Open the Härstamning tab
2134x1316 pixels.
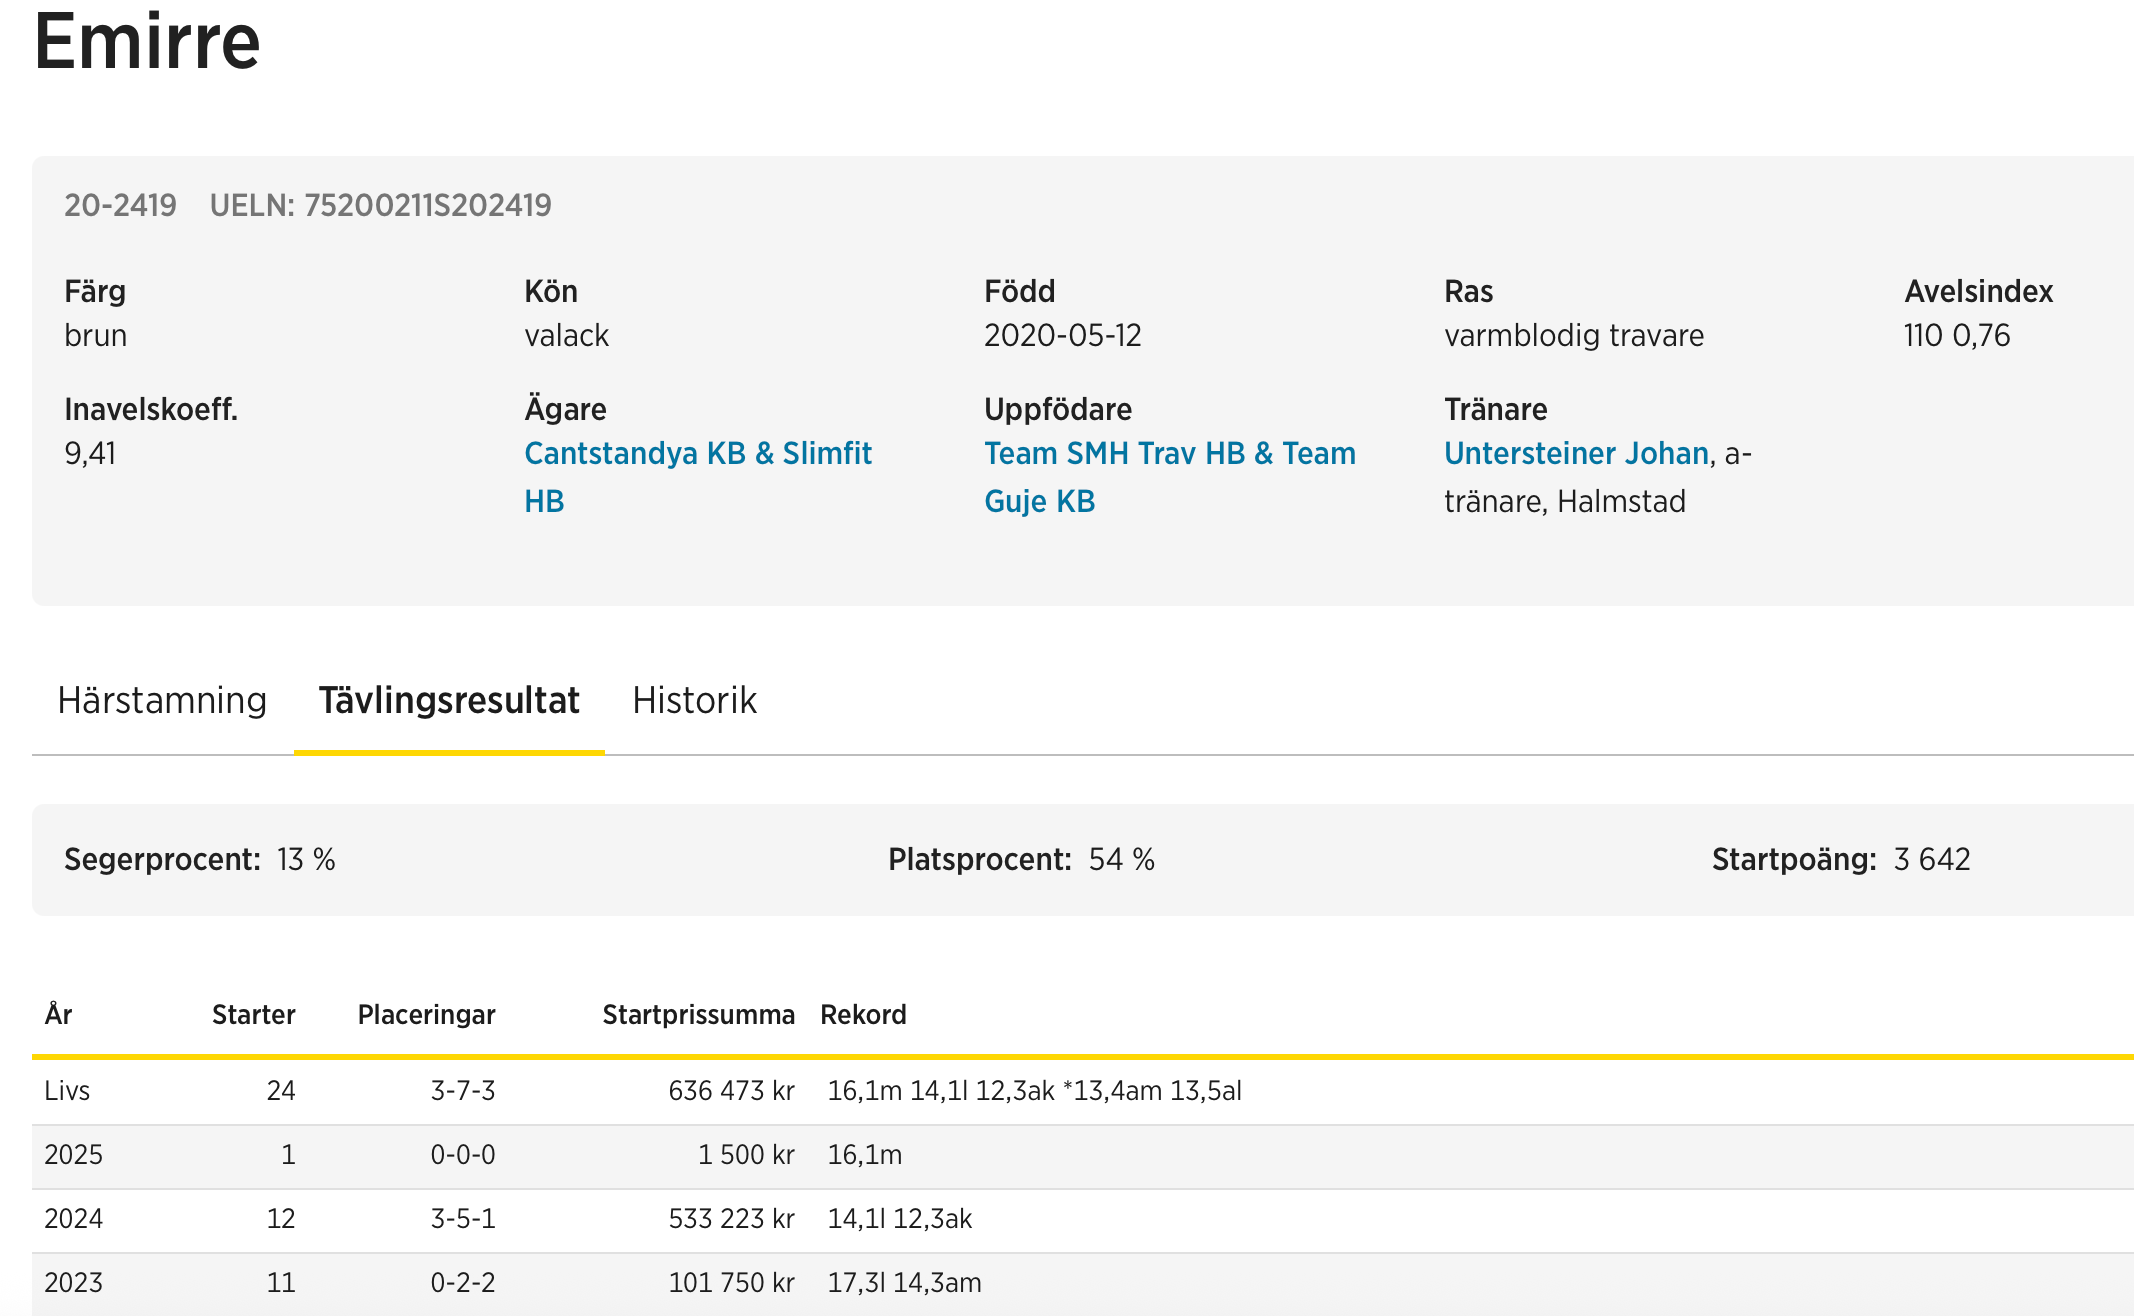(162, 701)
